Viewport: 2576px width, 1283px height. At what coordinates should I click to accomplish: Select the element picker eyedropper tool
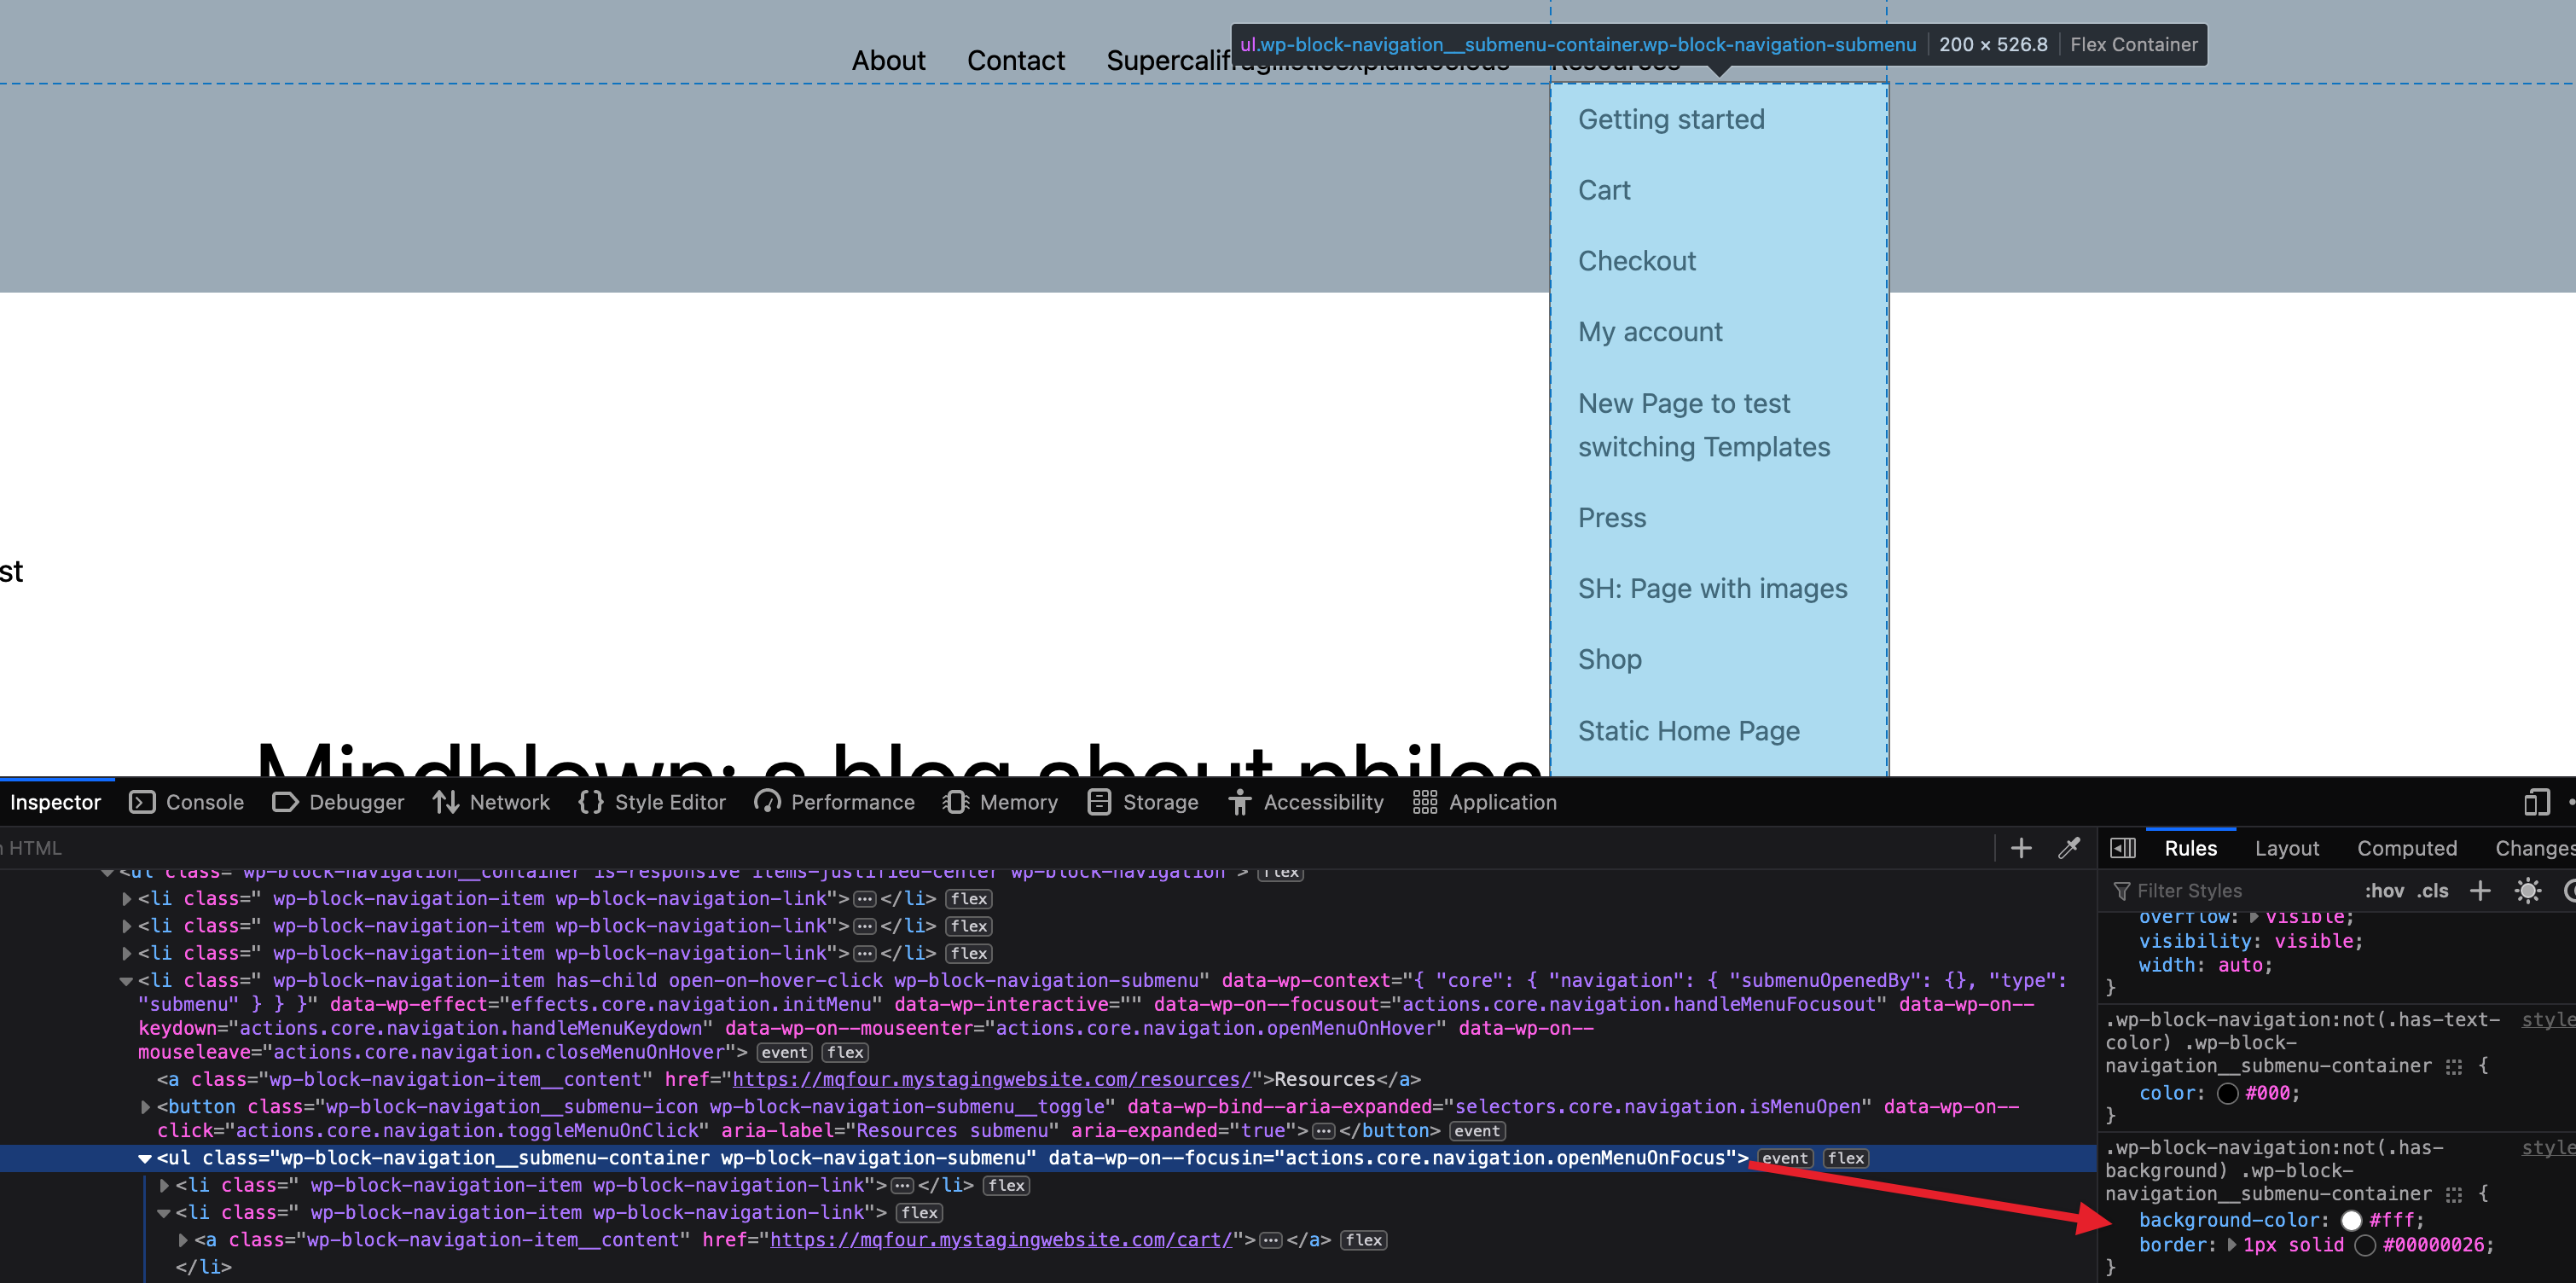pyautogui.click(x=2069, y=848)
